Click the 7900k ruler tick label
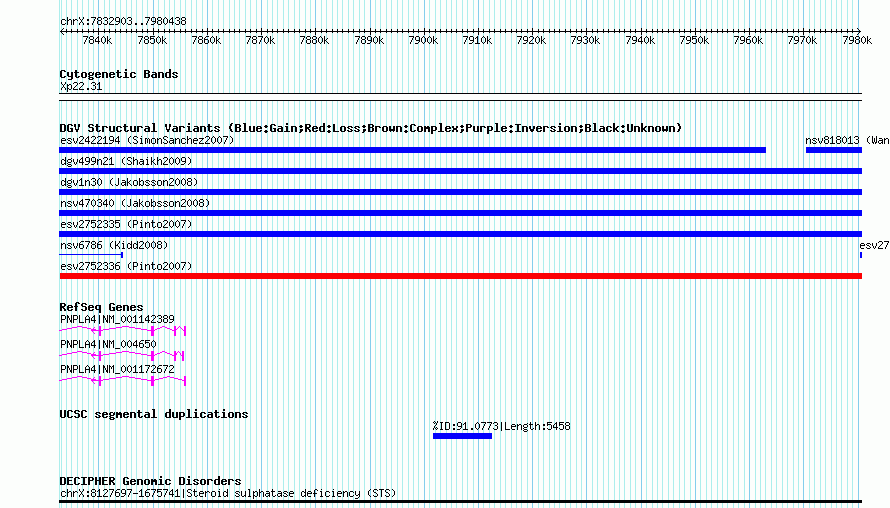This screenshot has height=508, width=890. click(x=423, y=40)
